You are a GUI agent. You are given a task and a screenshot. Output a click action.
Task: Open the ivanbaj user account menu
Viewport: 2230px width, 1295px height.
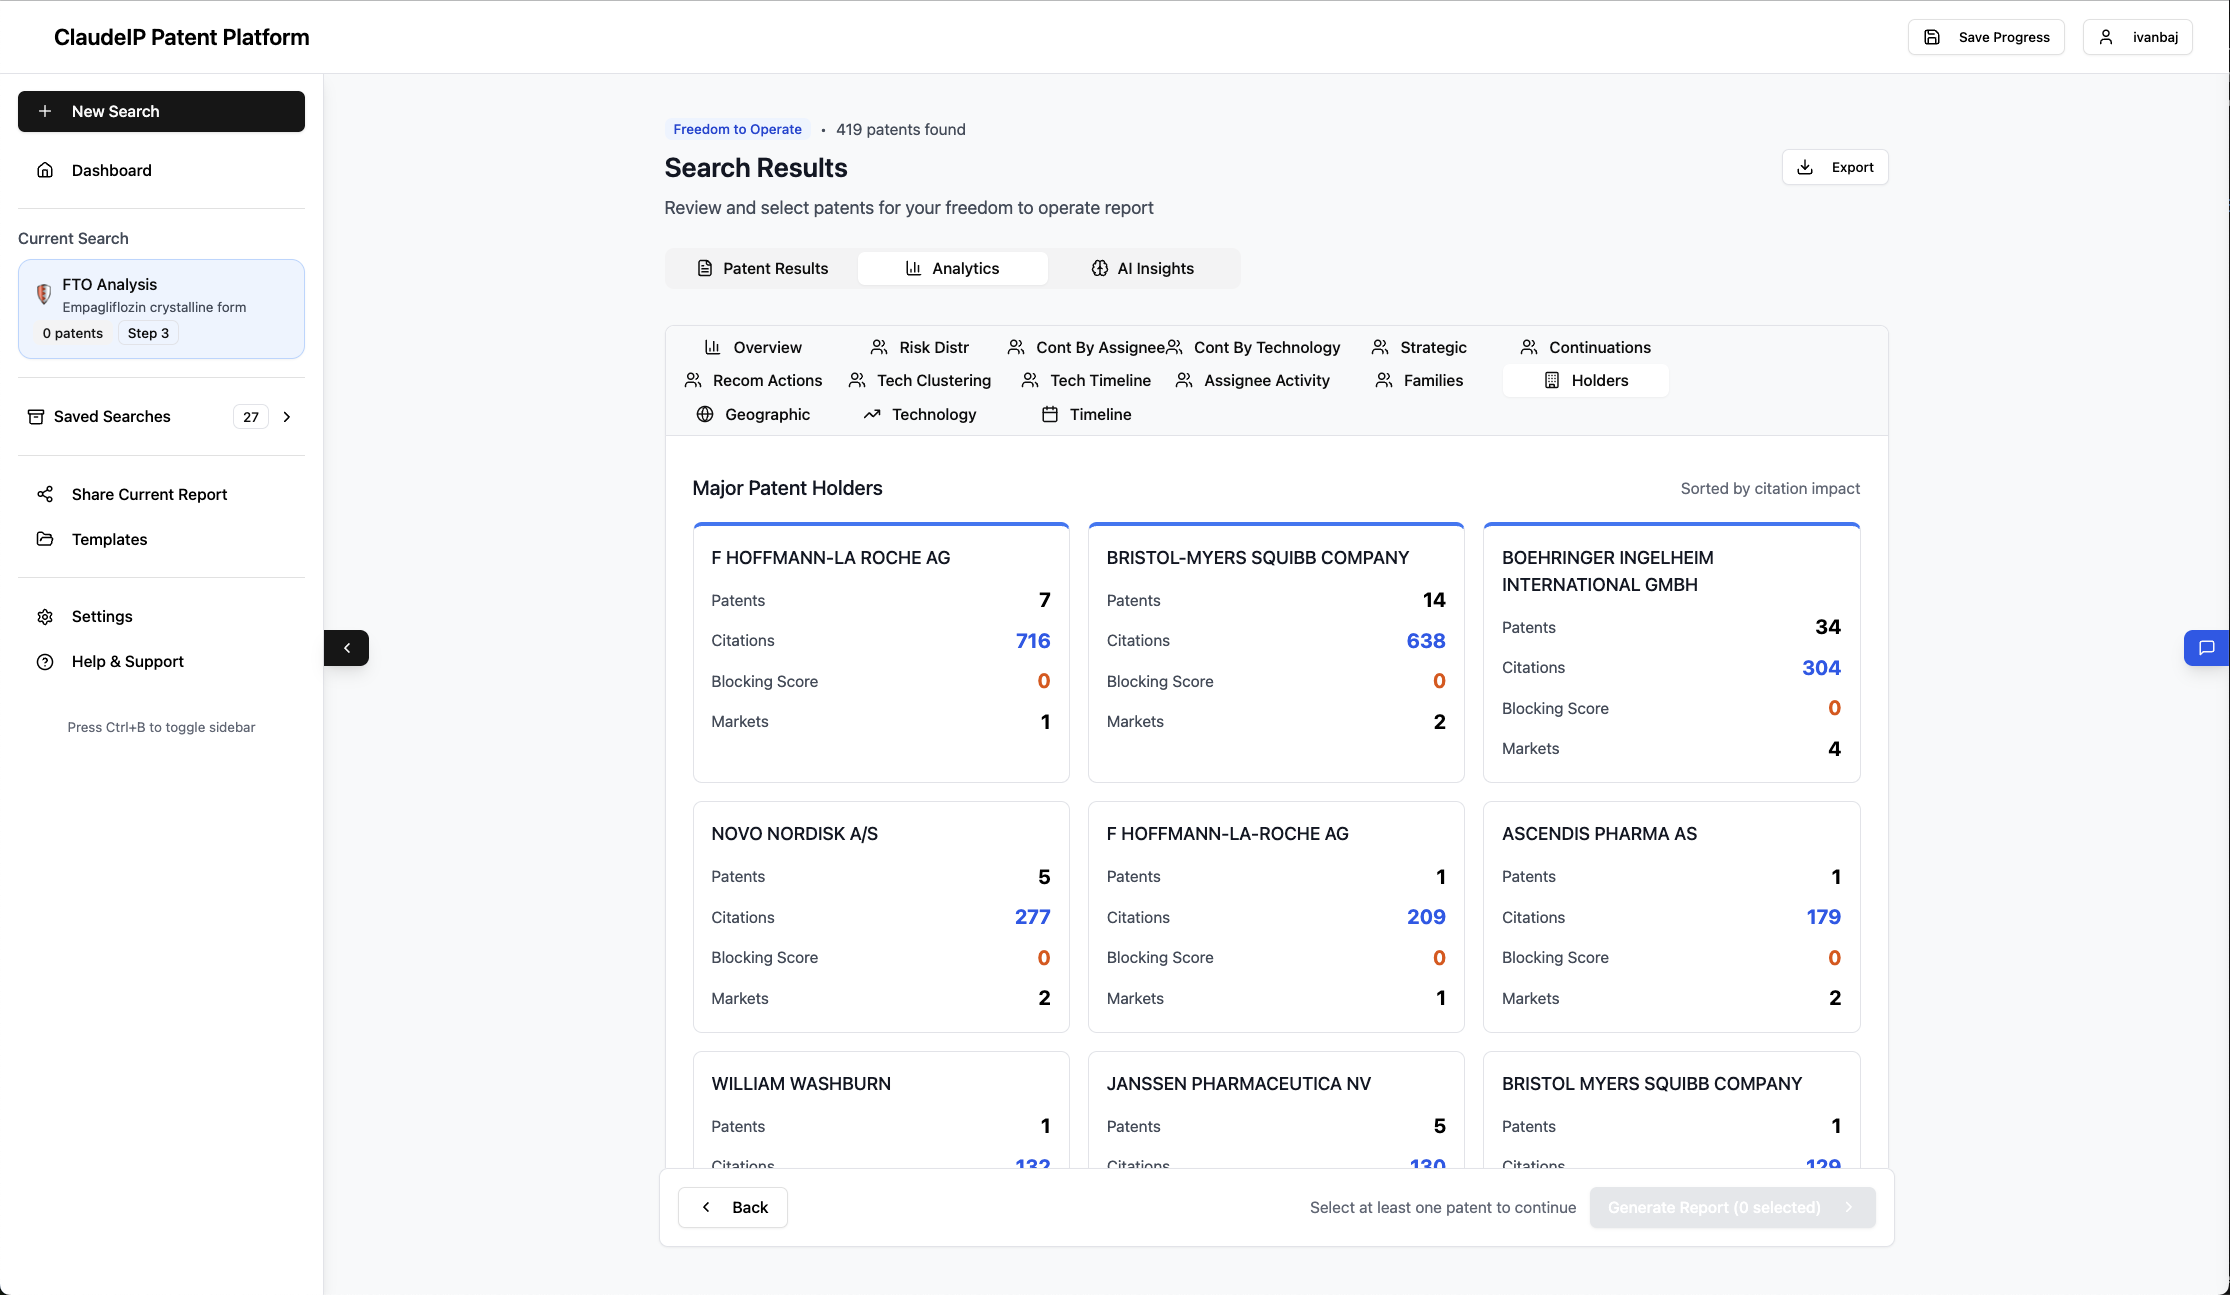click(2137, 37)
